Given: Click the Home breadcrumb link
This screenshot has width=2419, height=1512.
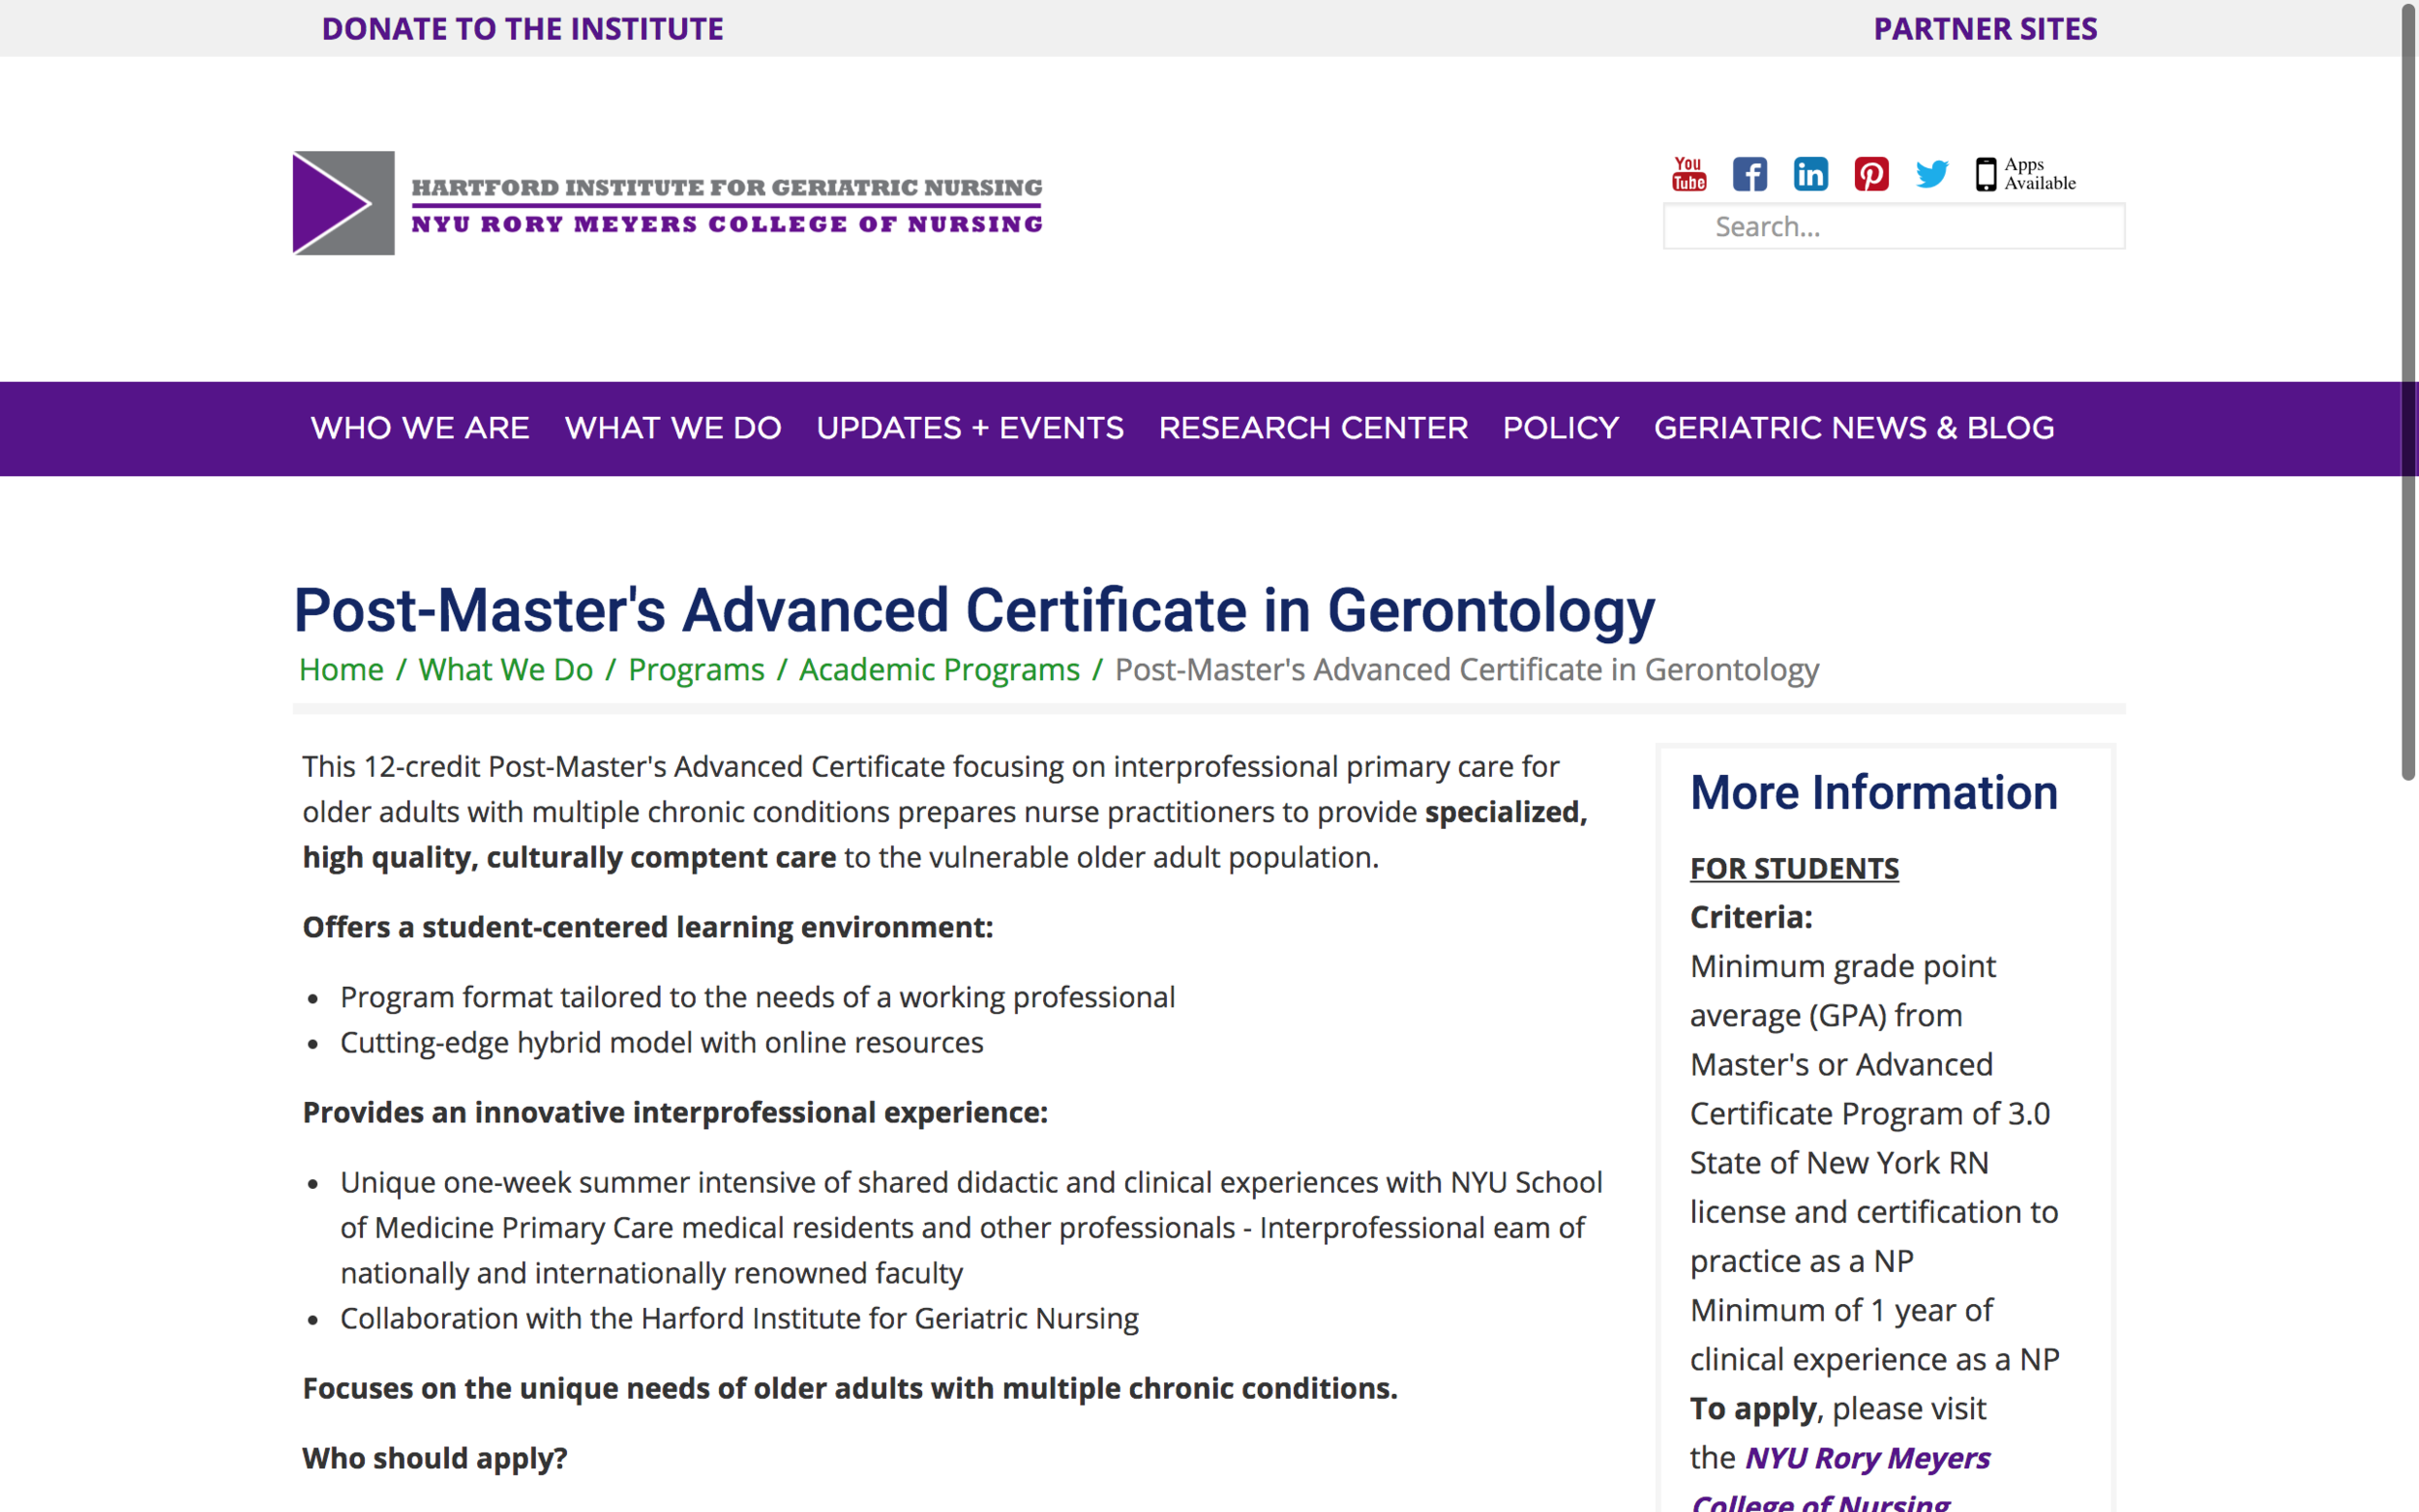Looking at the screenshot, I should tap(341, 669).
